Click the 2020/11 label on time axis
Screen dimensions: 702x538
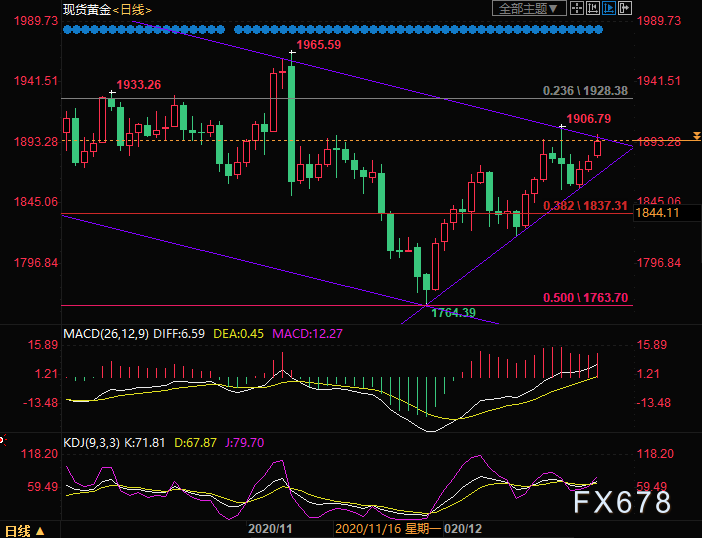tap(268, 528)
